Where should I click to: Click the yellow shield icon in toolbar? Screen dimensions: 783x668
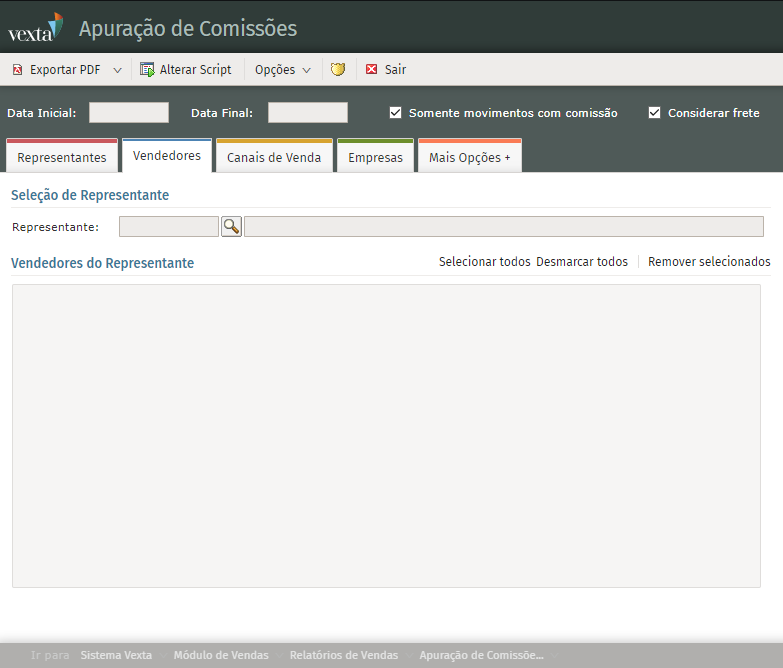(338, 70)
